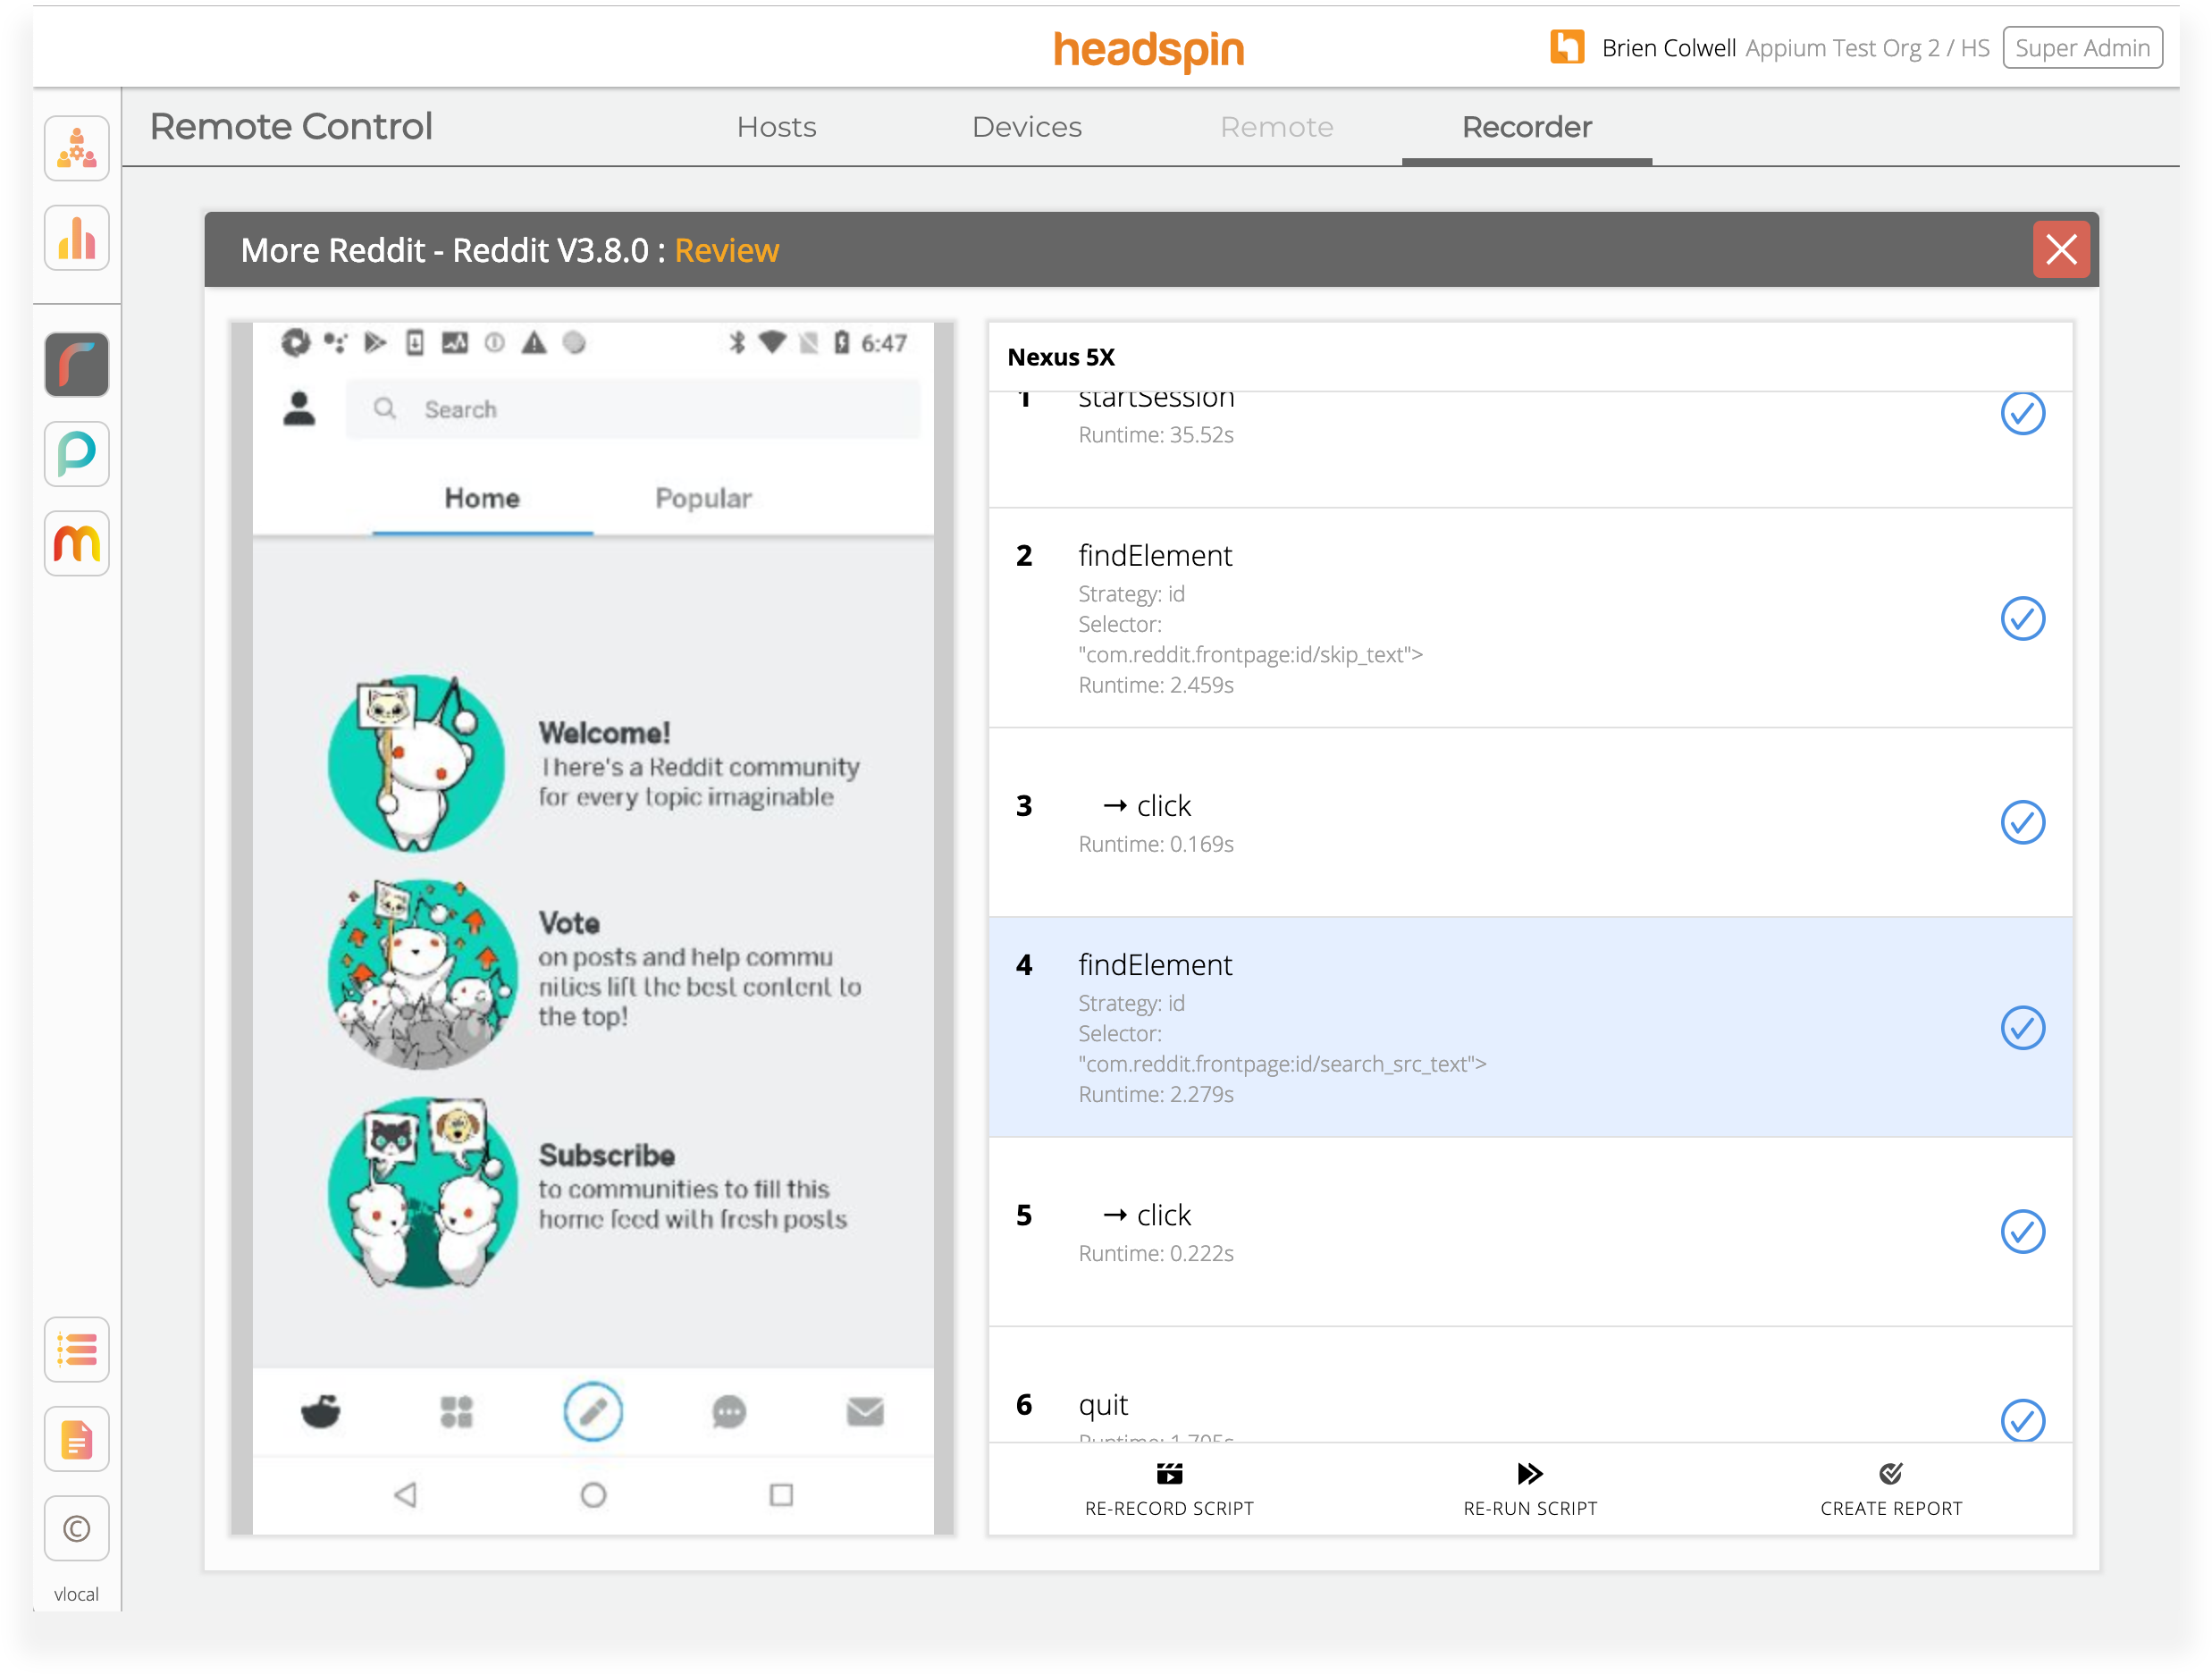The image size is (2212, 1674).
Task: Click Appium Test Org 2 / HS
Action: (1867, 48)
